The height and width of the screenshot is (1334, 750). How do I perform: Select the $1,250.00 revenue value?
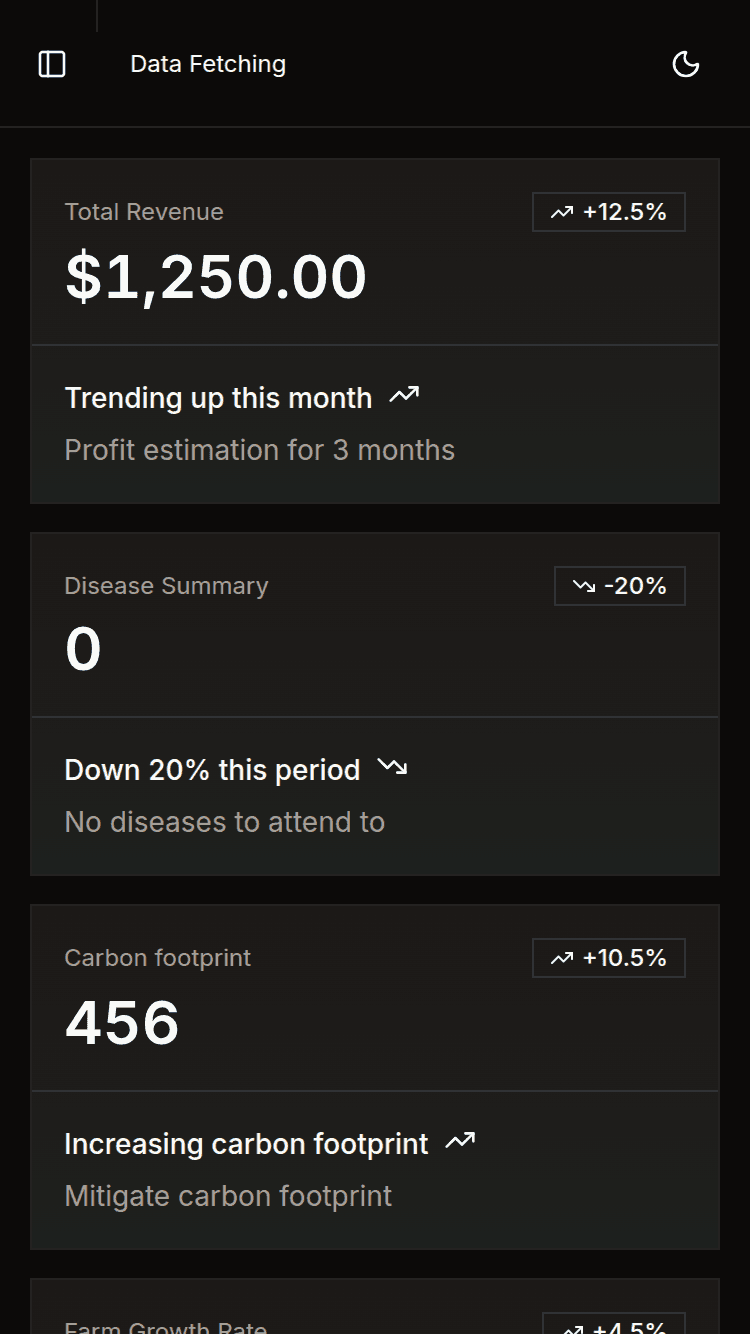(x=216, y=277)
